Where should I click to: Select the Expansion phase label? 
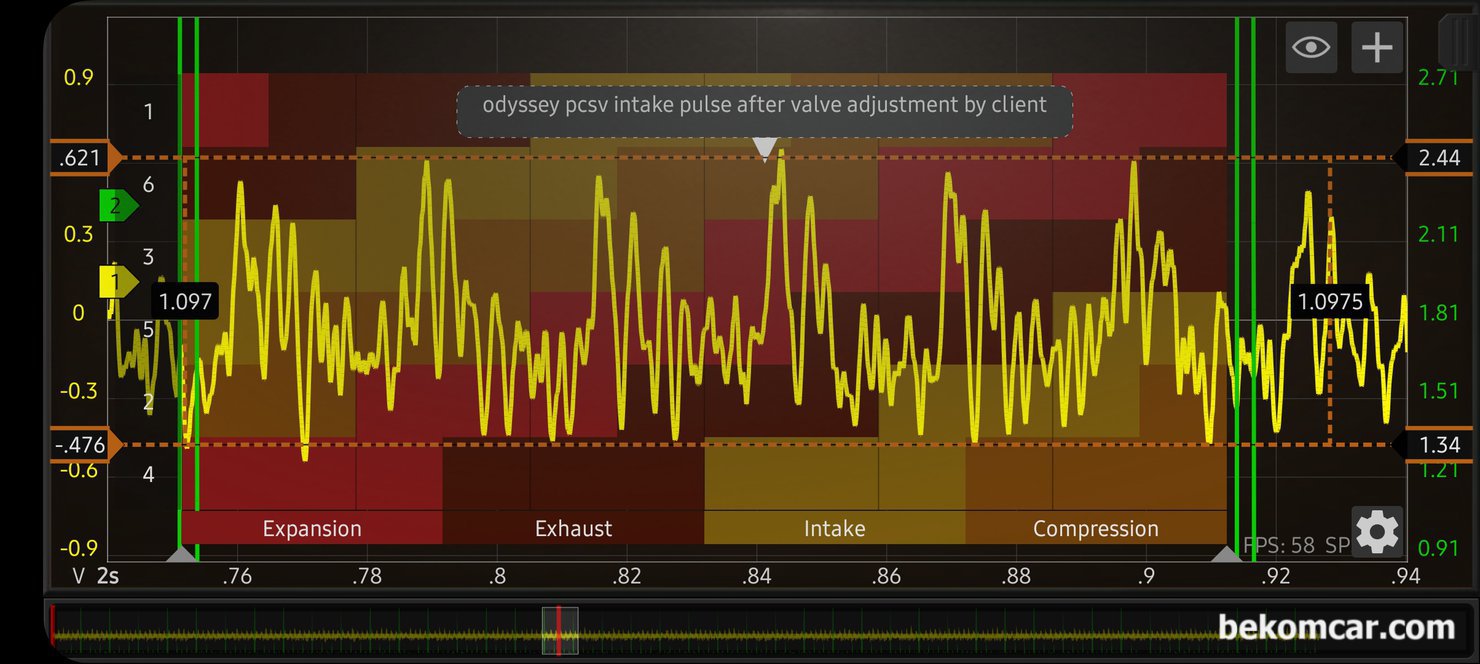click(x=312, y=528)
